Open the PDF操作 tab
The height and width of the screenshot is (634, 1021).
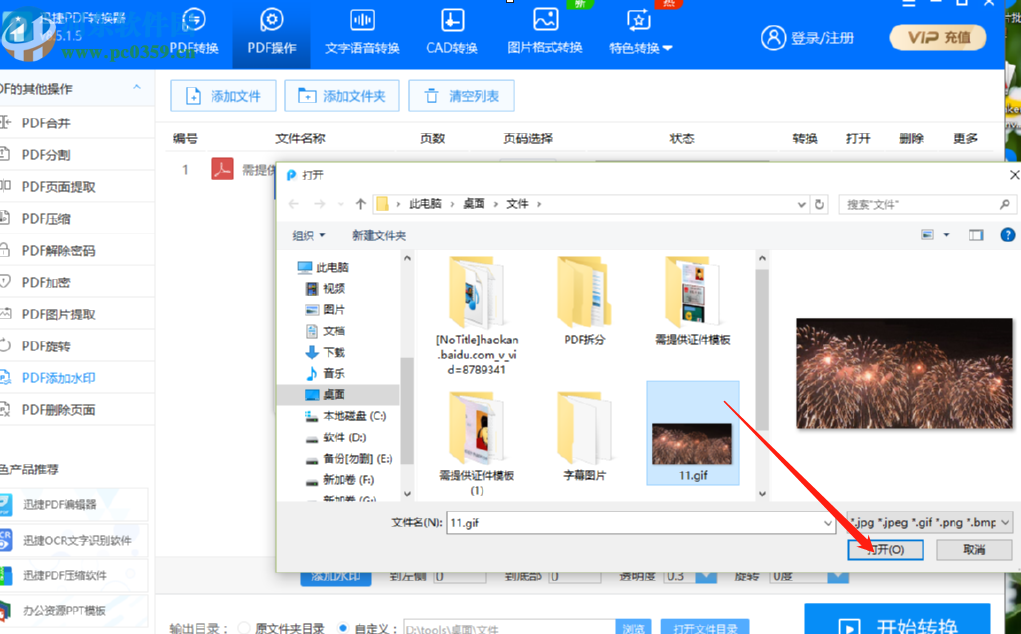point(272,33)
